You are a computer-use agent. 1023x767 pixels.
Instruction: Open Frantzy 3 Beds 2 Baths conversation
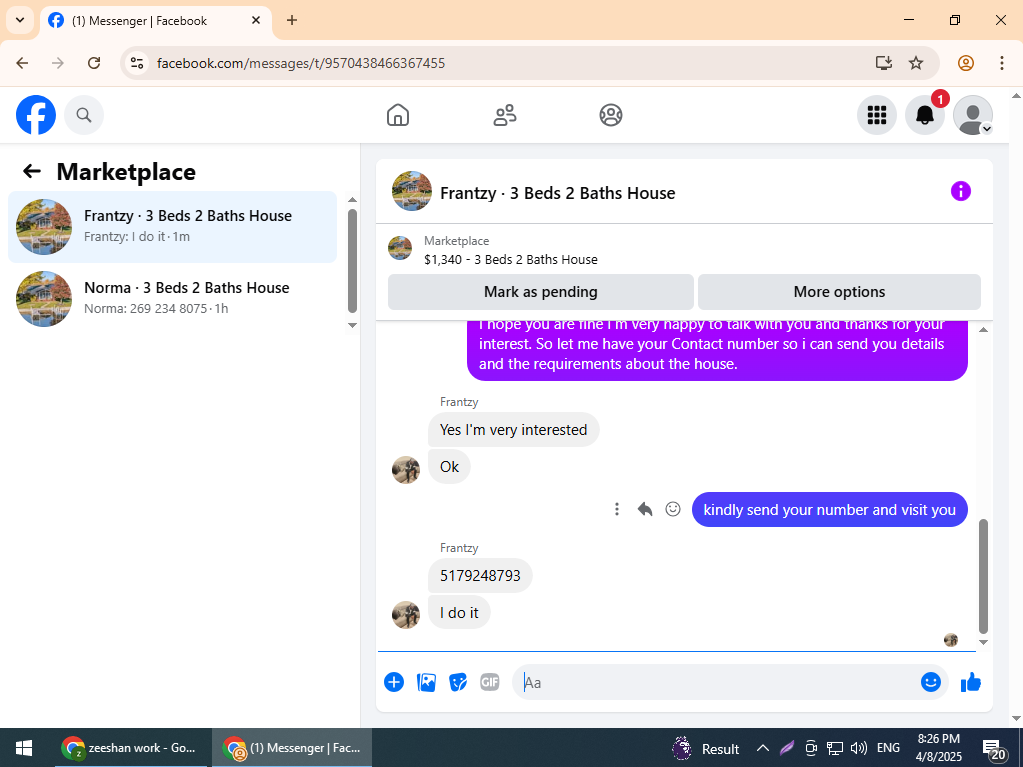point(172,226)
